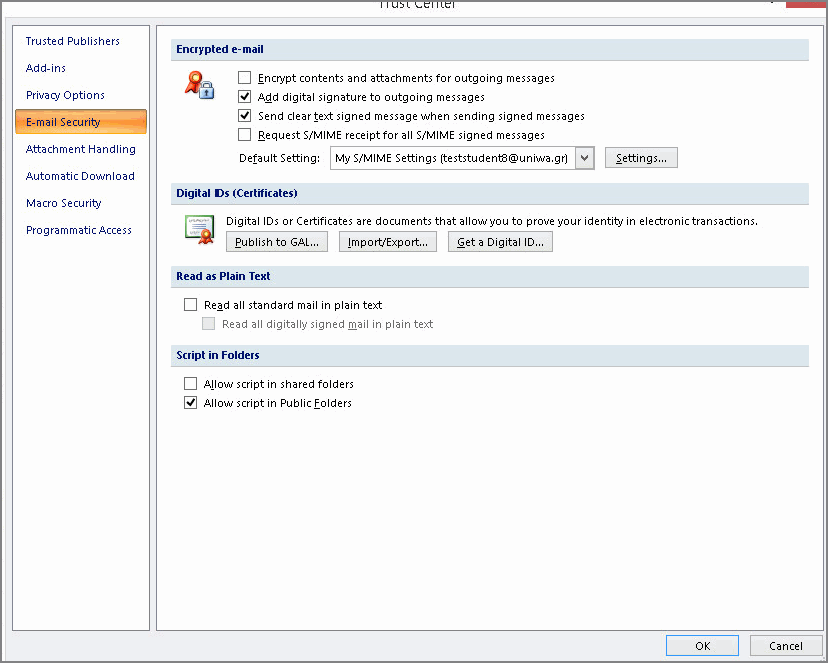The width and height of the screenshot is (828, 663).
Task: Enable Request S/MIME receipt checkbox
Action: (x=244, y=135)
